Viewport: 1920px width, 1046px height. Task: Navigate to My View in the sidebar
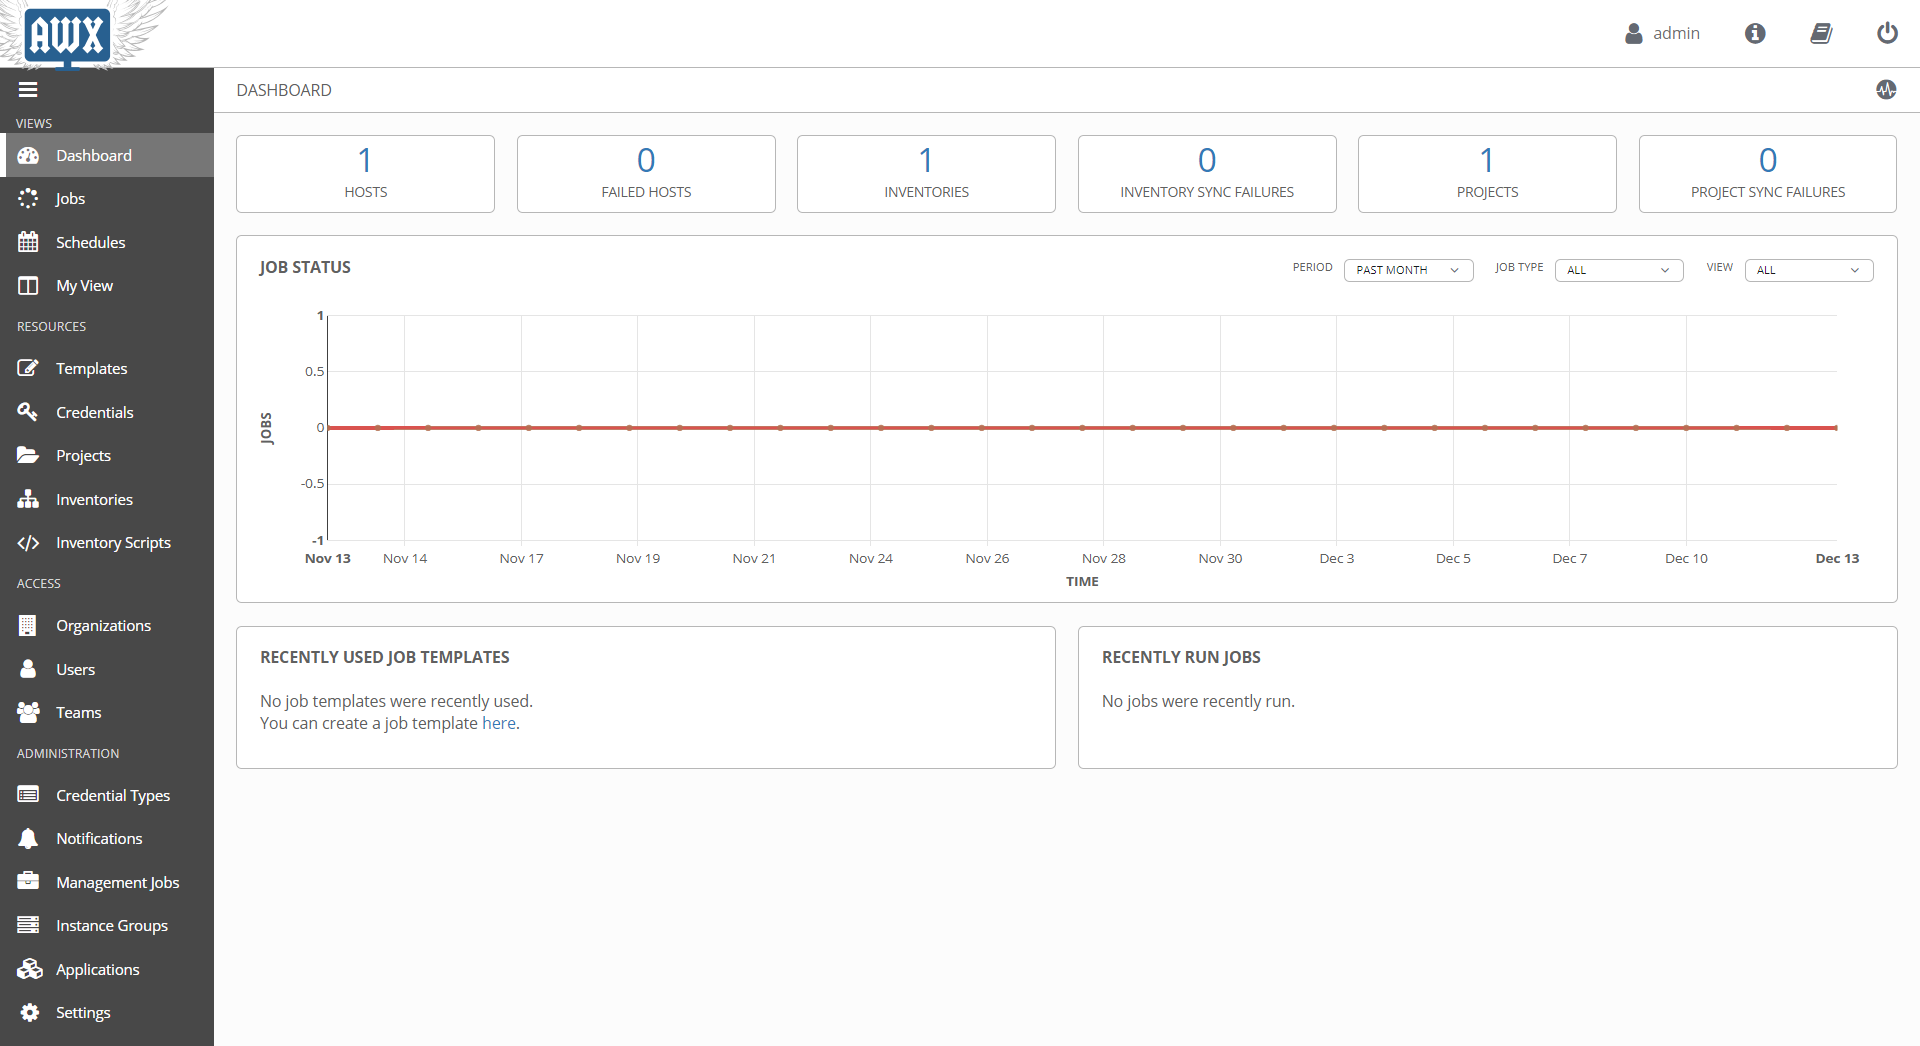click(83, 285)
